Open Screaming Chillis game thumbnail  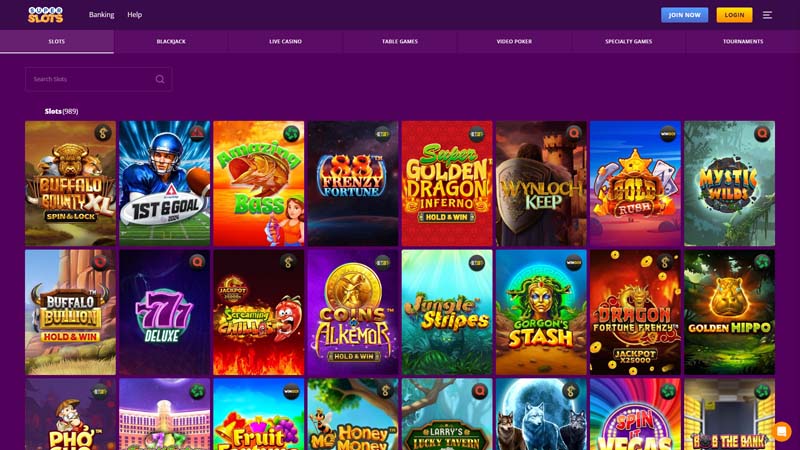tap(259, 312)
